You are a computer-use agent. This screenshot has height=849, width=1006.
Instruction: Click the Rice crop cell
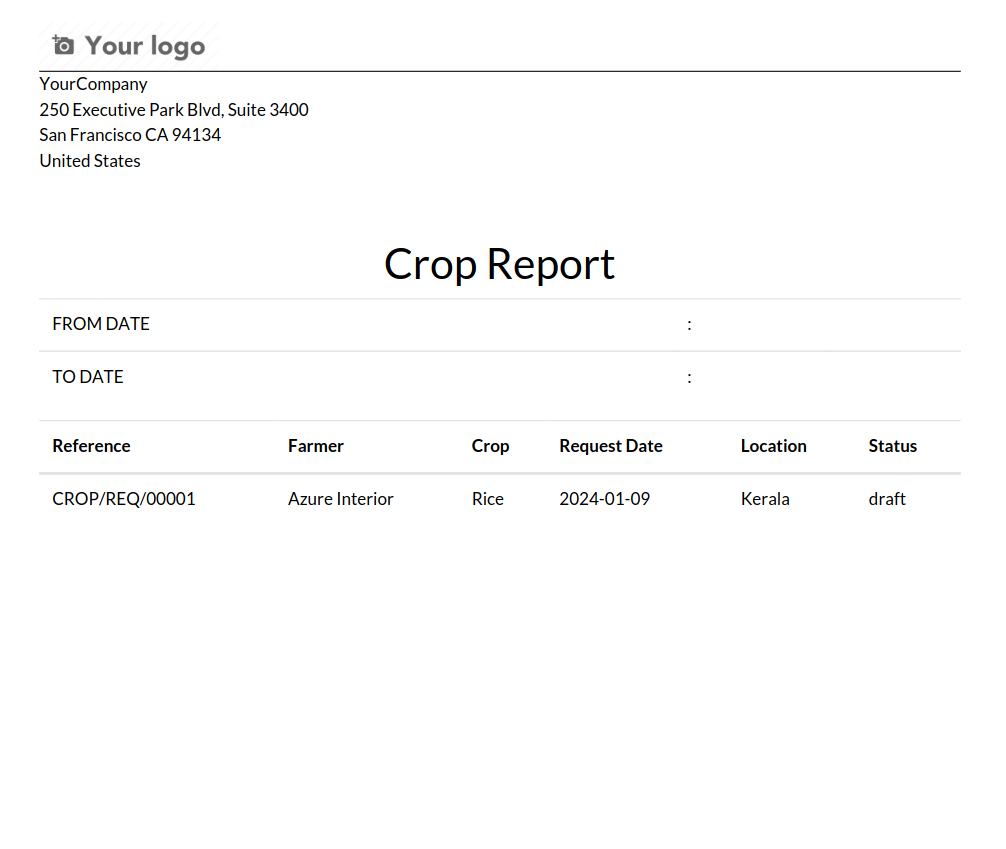coord(487,499)
